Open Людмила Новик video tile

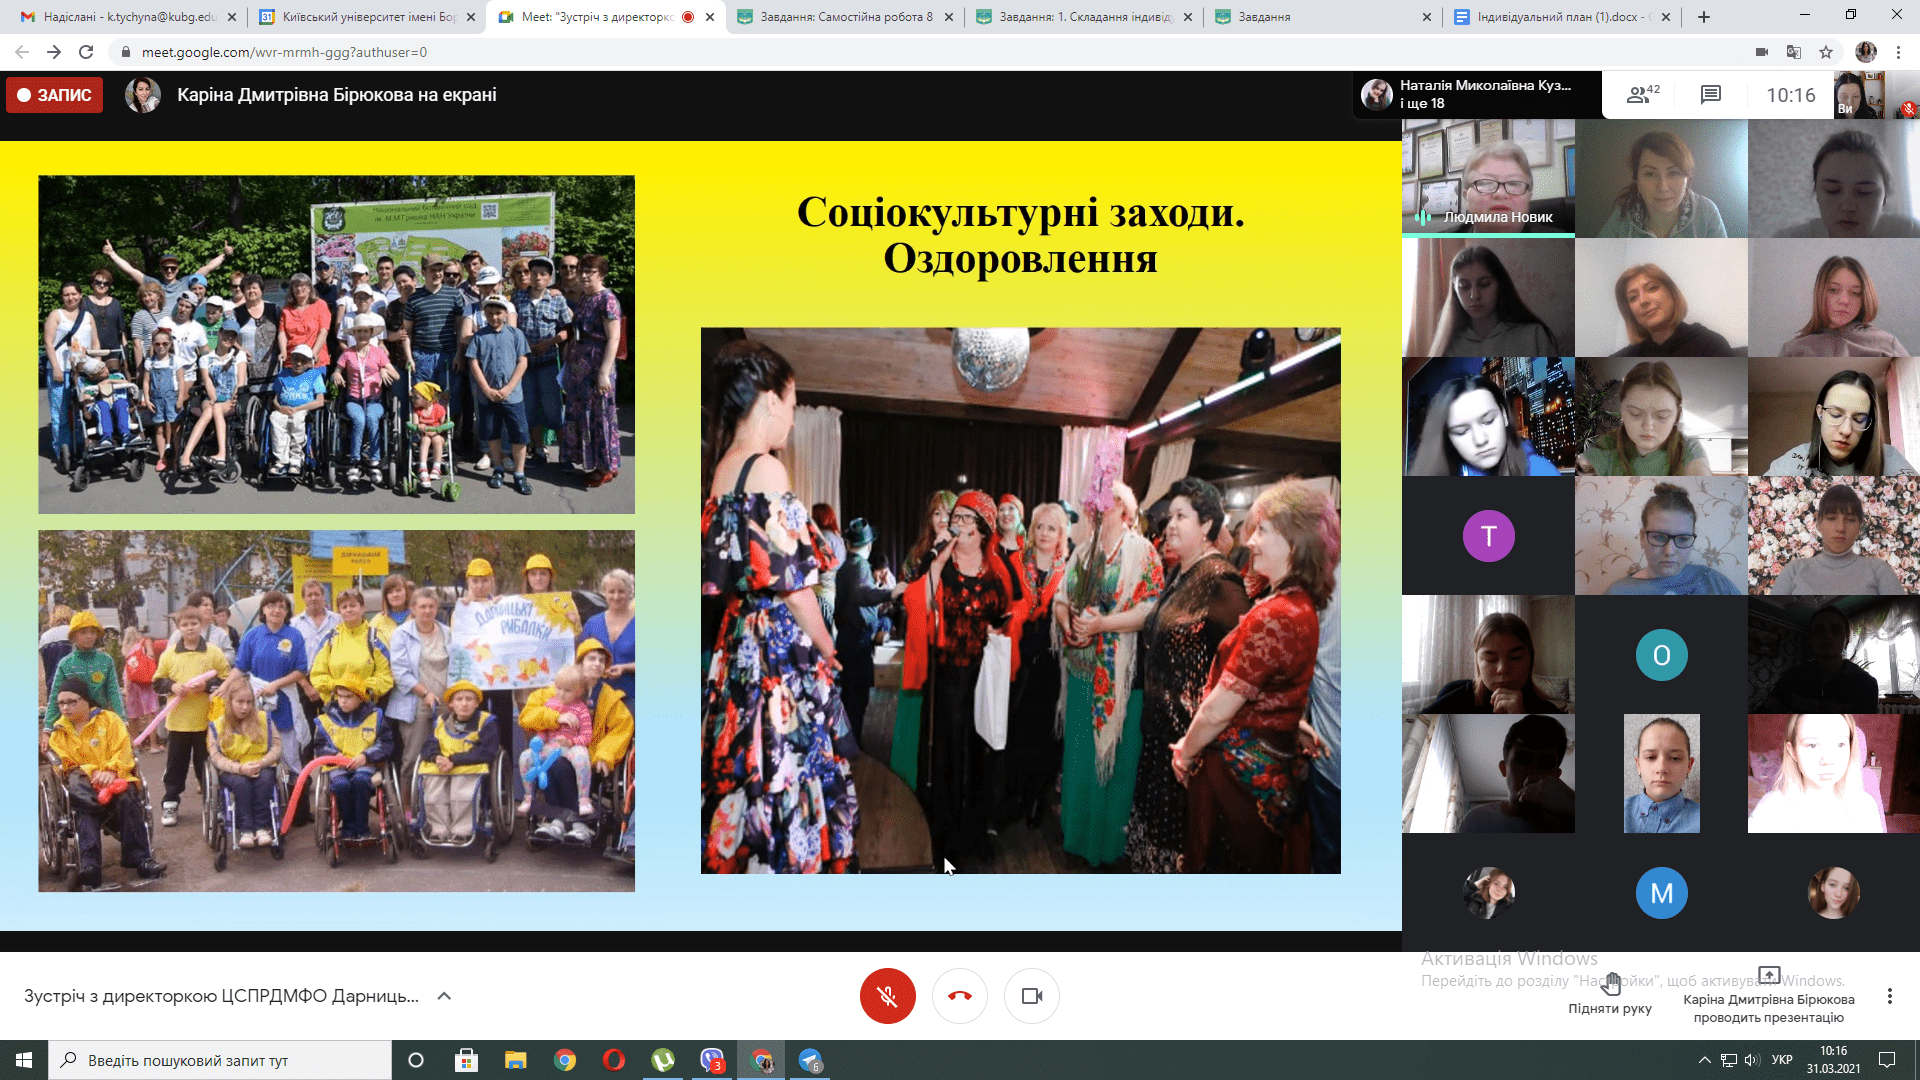(x=1488, y=178)
